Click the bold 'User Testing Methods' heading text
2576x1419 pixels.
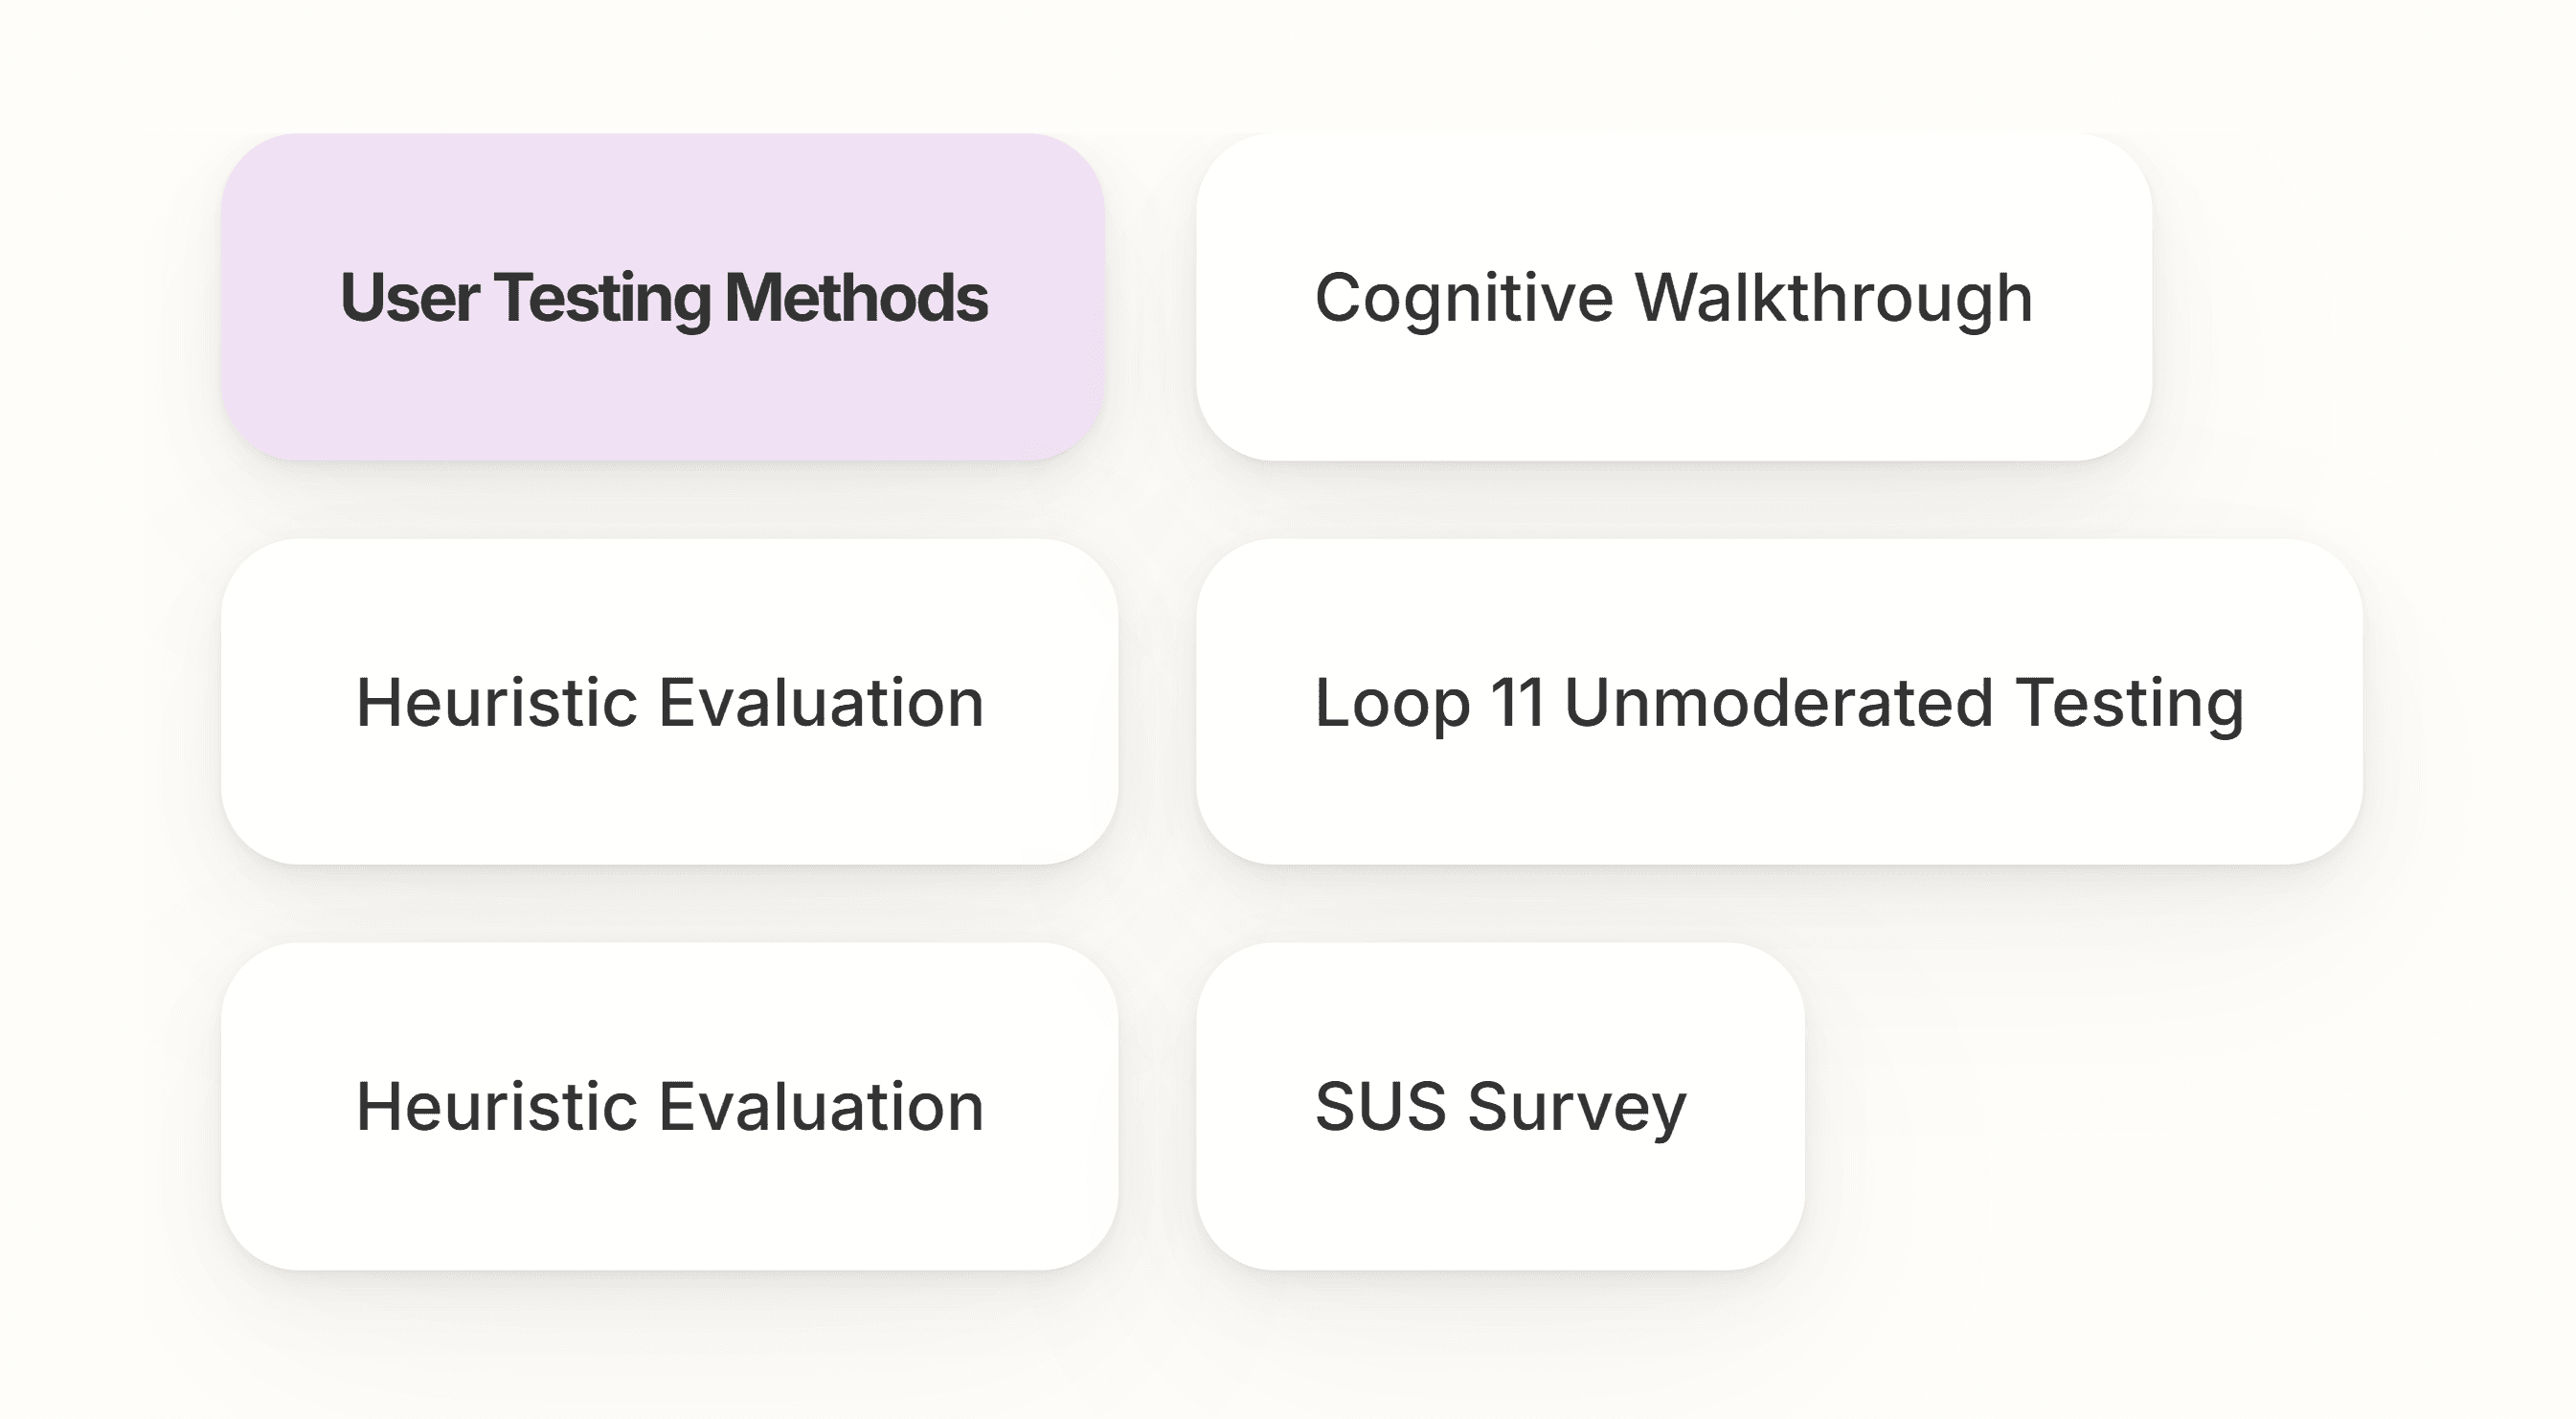pos(664,298)
